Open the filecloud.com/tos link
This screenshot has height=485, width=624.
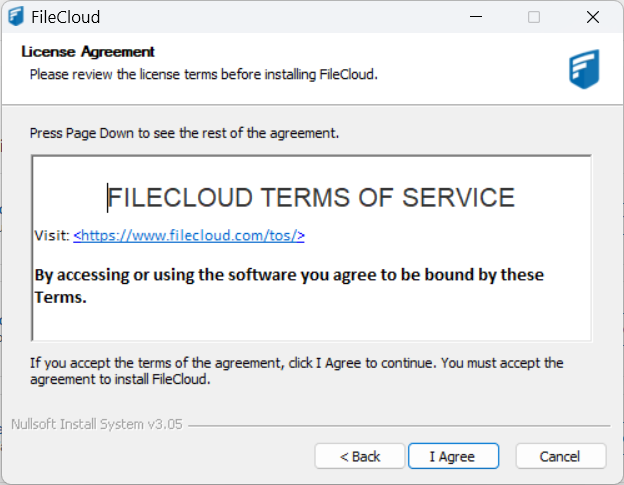189,235
